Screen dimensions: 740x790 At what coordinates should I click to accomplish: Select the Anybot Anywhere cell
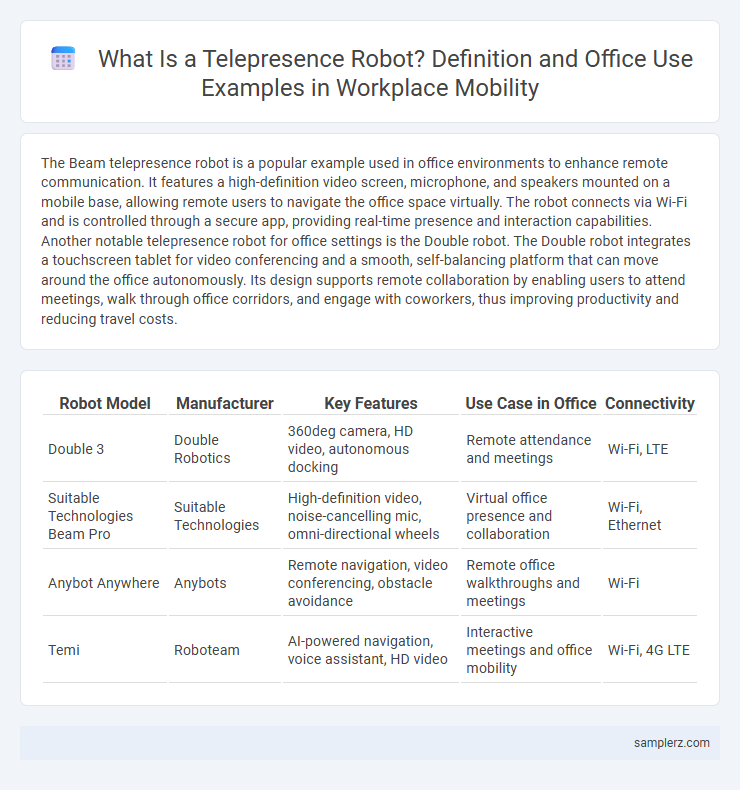click(105, 583)
